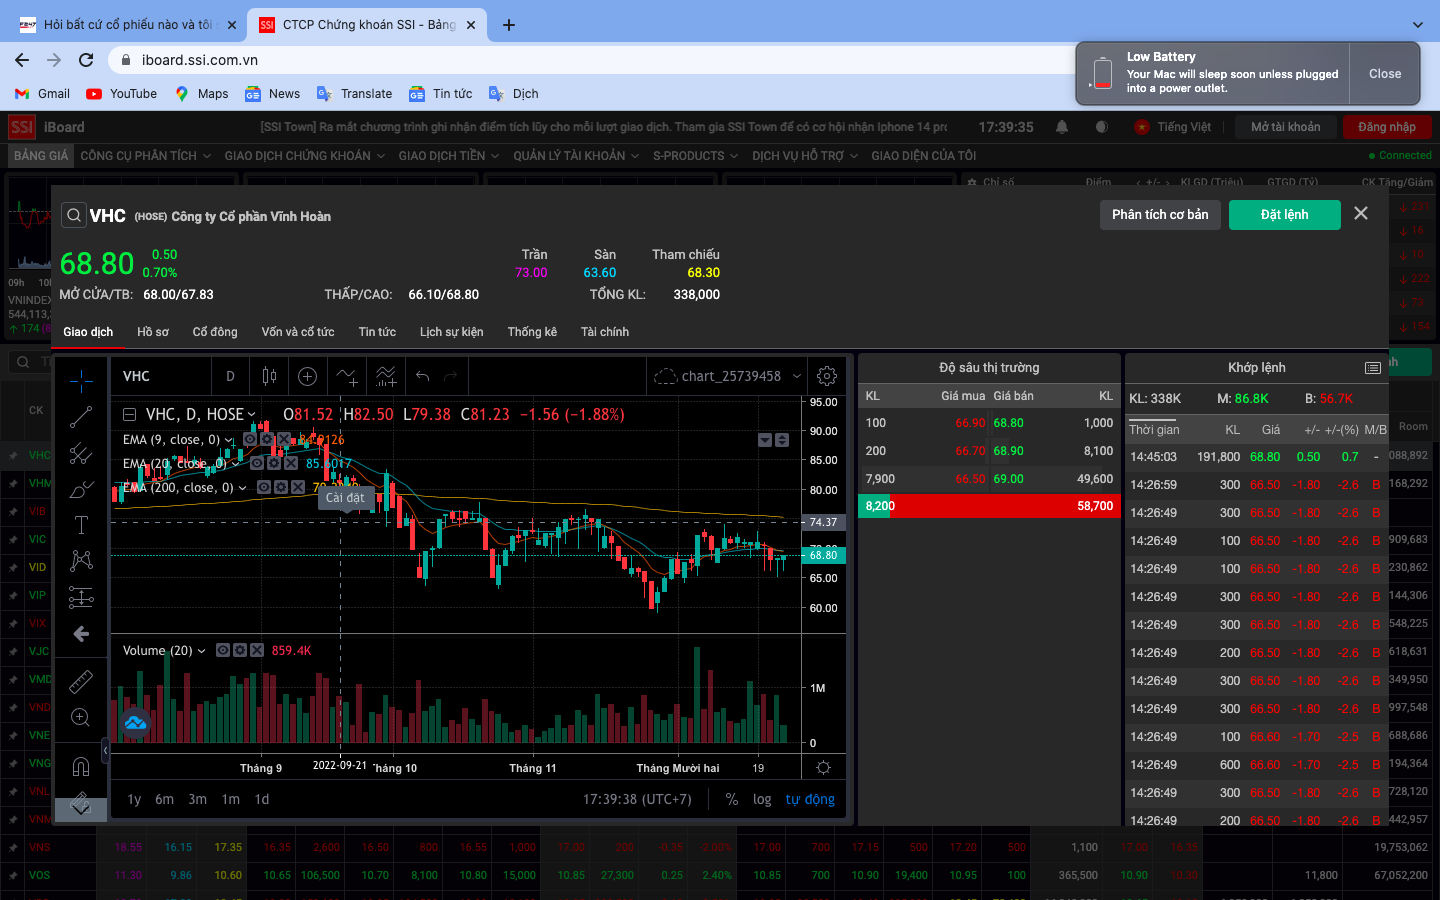This screenshot has height=900, width=1440.
Task: Switch to Vốn và cổ tức tab
Action: pos(298,332)
